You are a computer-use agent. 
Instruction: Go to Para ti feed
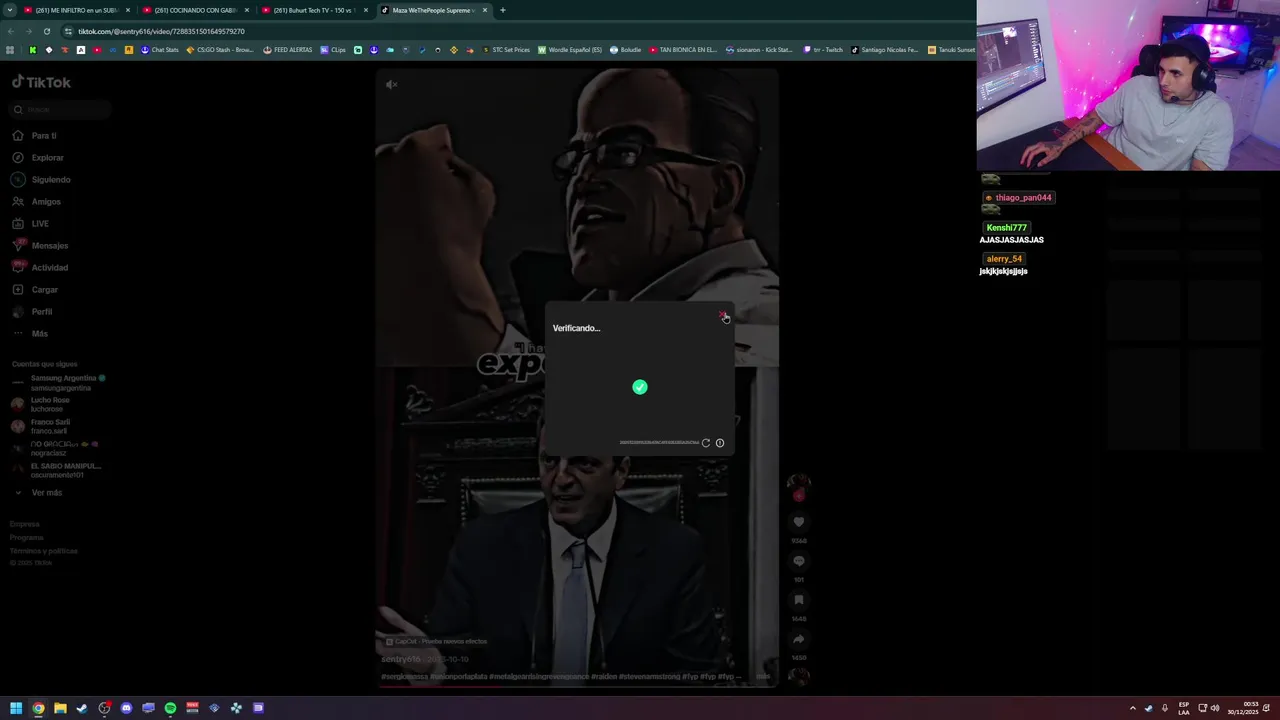tap(43, 135)
